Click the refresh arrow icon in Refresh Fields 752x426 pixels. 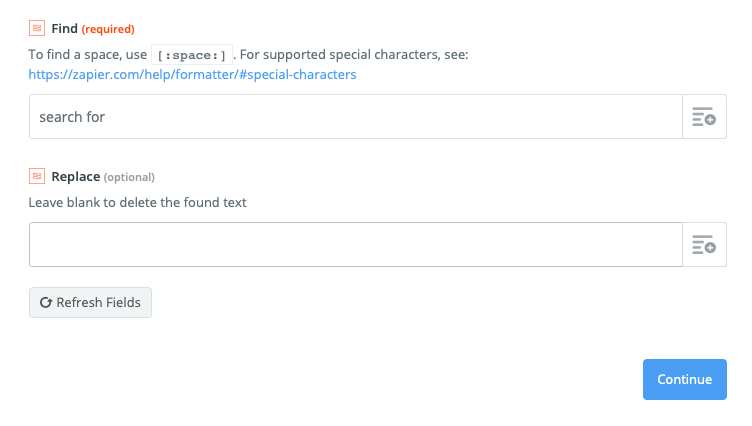(46, 303)
